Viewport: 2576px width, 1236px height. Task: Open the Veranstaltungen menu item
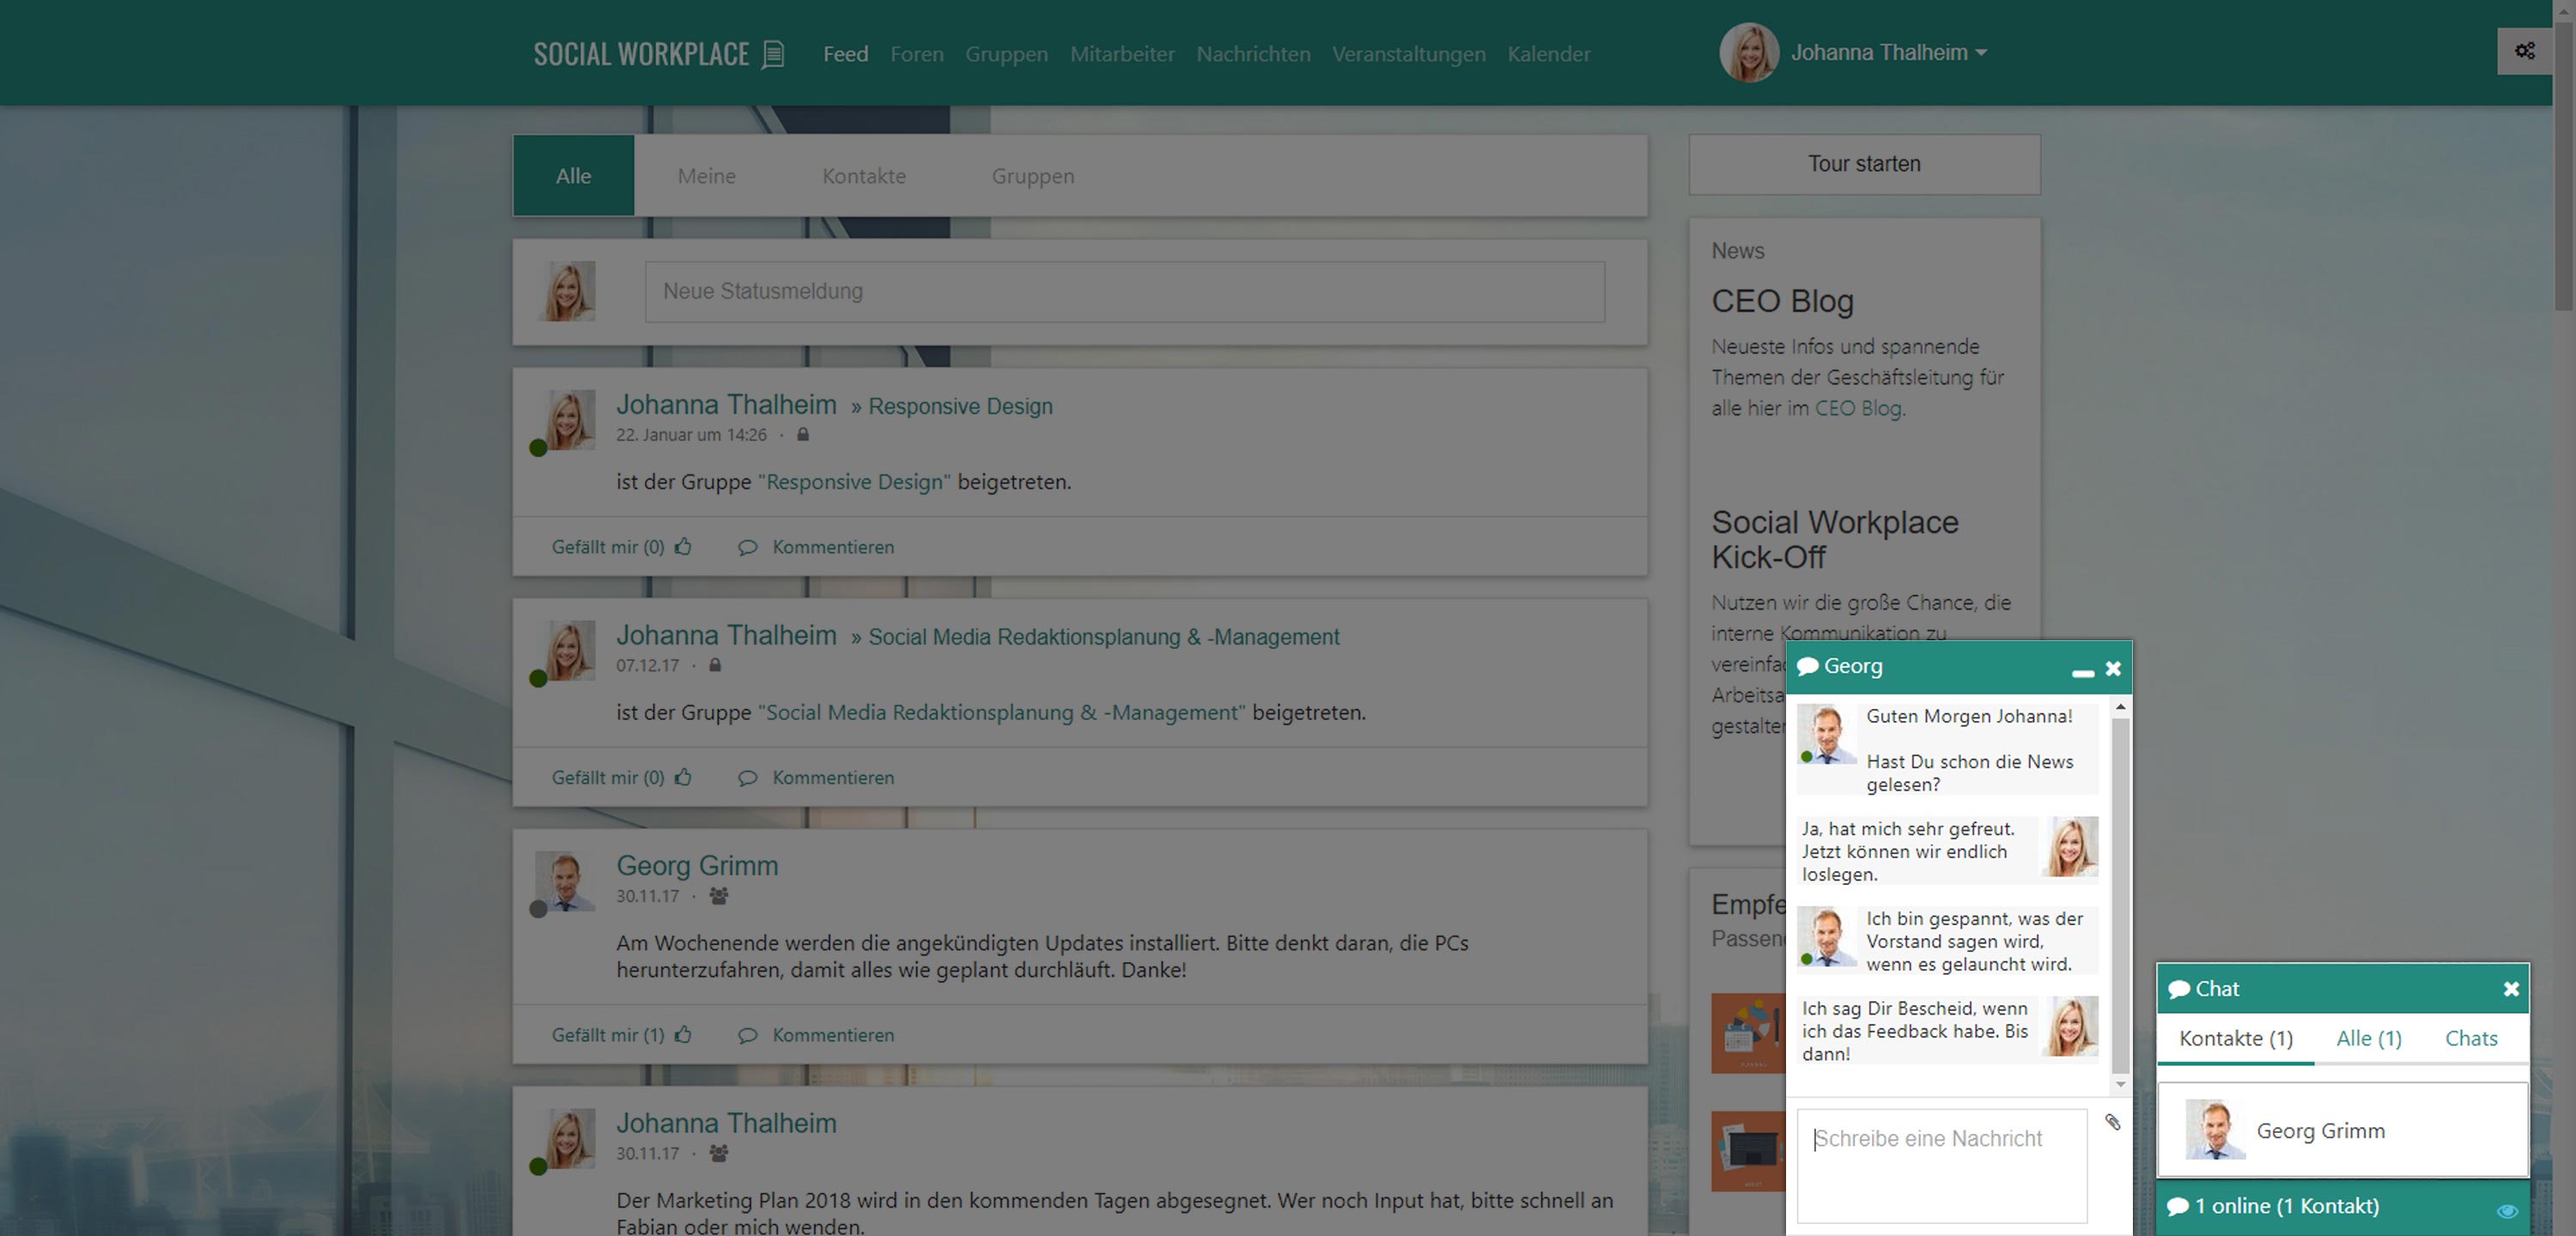coord(1408,54)
